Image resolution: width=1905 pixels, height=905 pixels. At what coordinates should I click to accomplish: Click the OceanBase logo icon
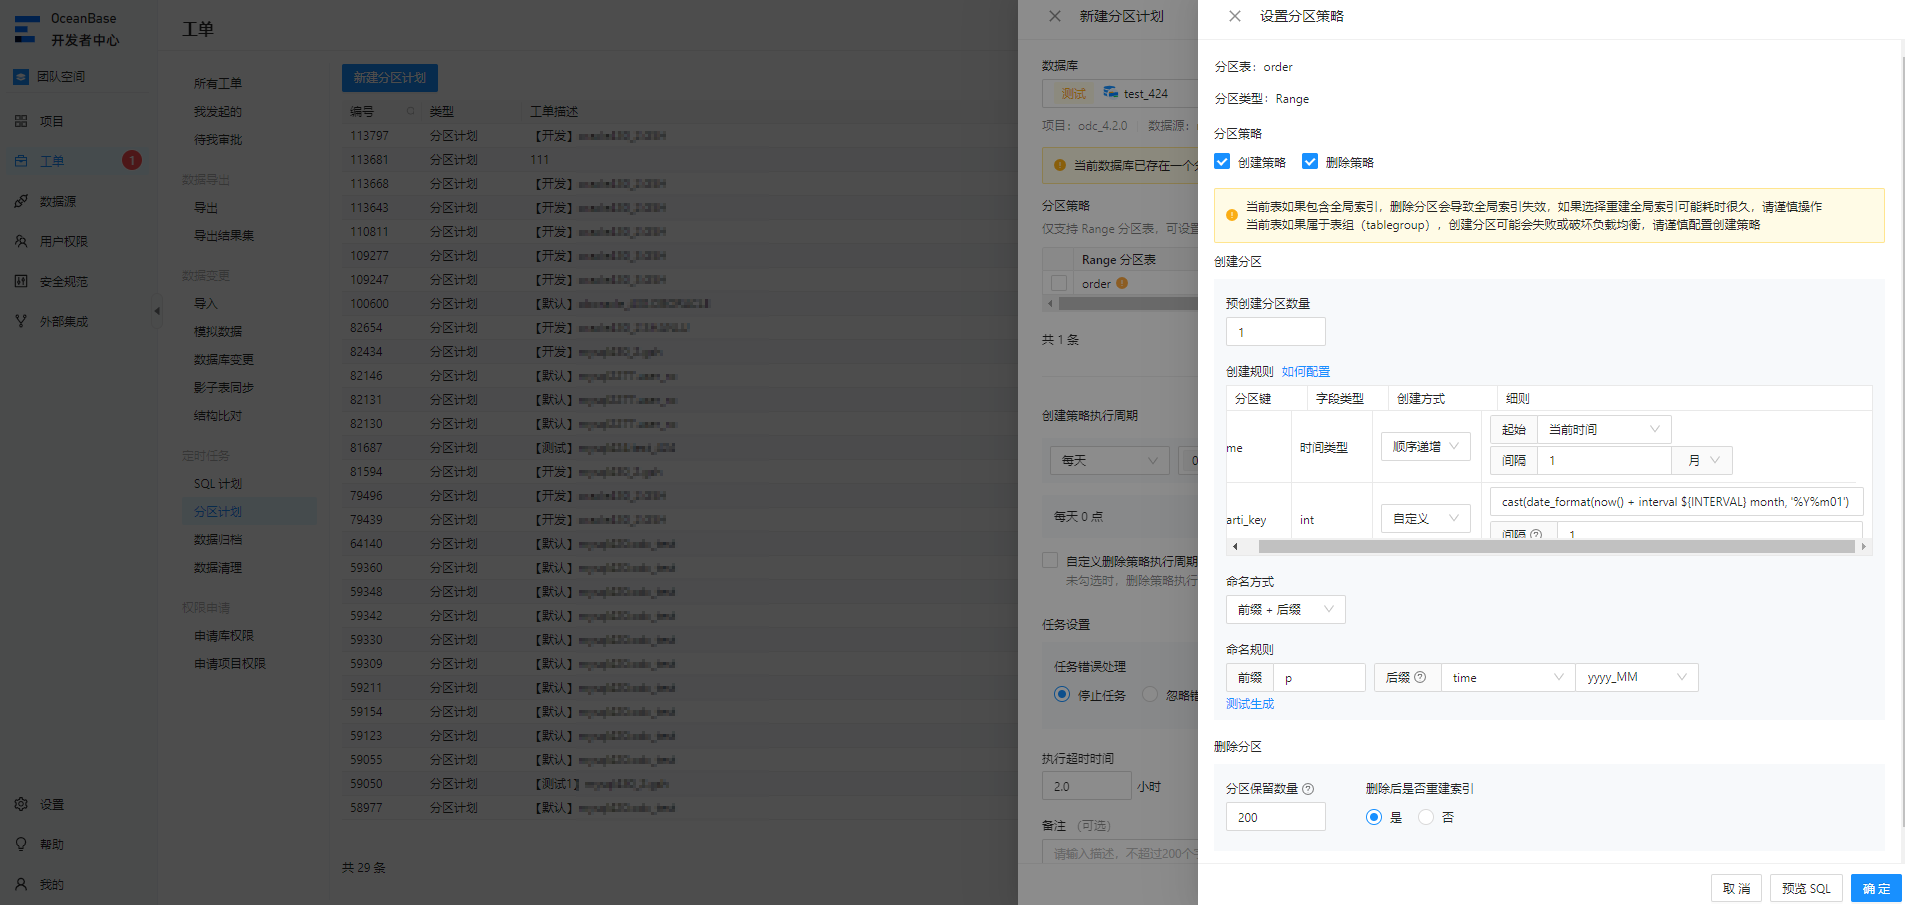coord(27,29)
